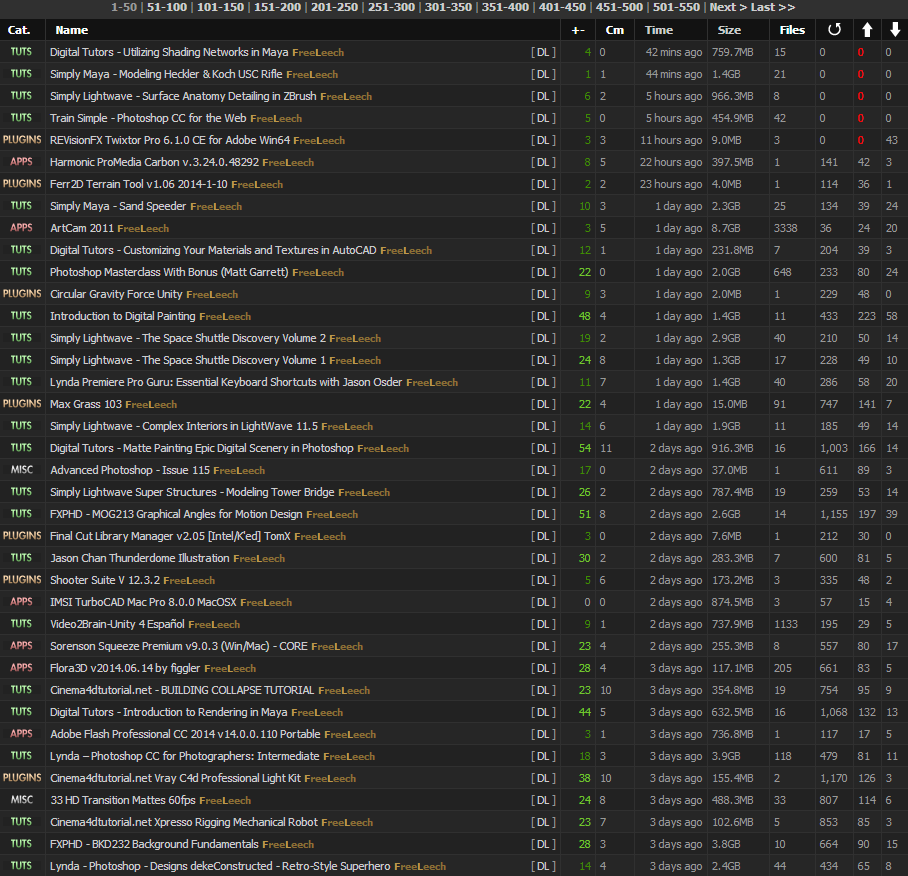Open Vray C4d Professional Light Kit torrent
This screenshot has width=908, height=876.
pyautogui.click(x=175, y=778)
